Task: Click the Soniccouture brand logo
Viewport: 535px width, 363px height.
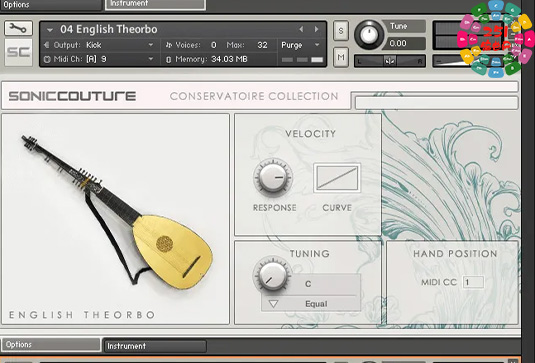Action: click(72, 96)
